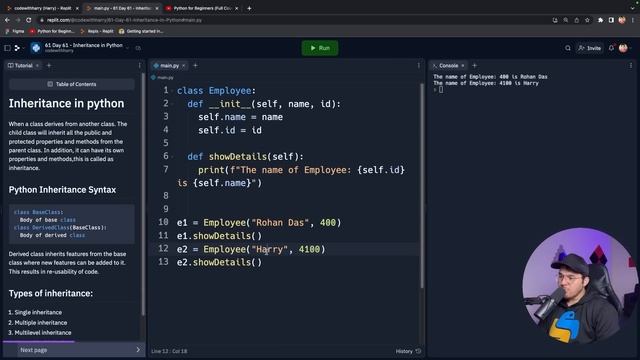Open the Python for Beginners bookmark

tap(52, 31)
